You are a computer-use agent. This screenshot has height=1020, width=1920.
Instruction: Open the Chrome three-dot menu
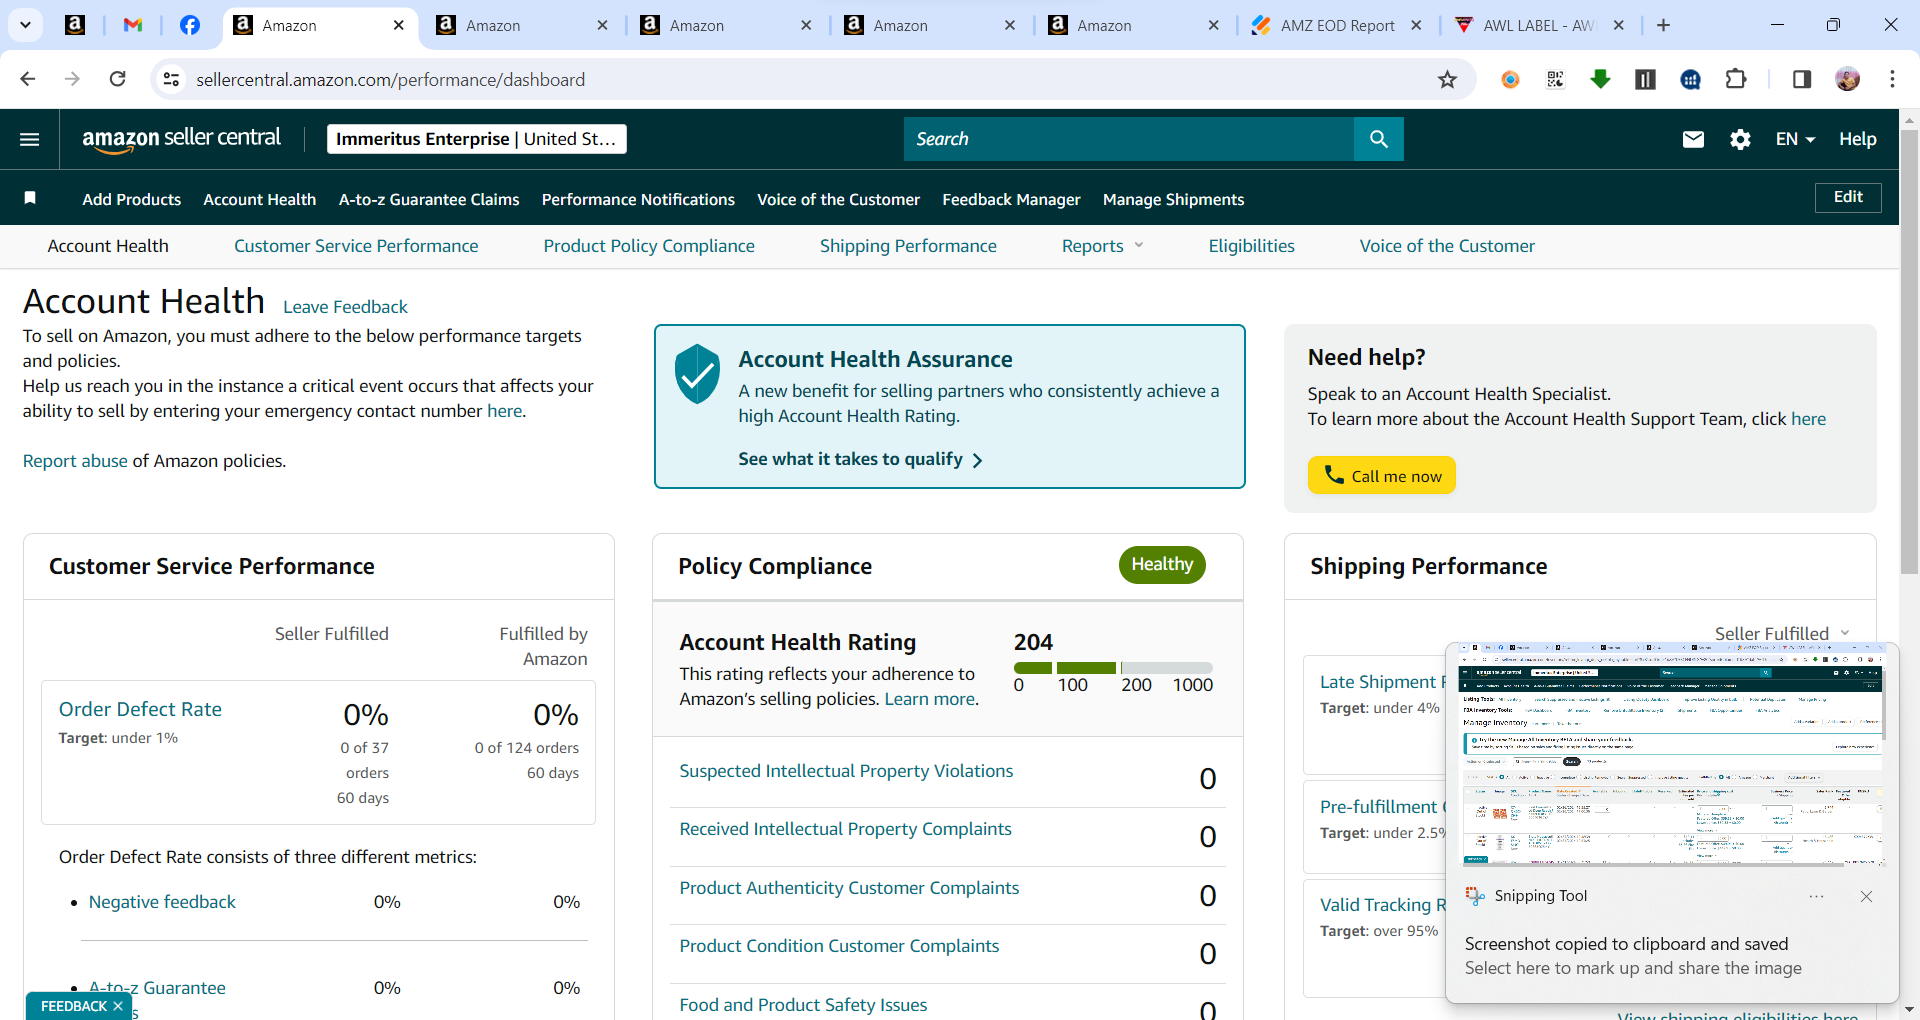coord(1892,79)
